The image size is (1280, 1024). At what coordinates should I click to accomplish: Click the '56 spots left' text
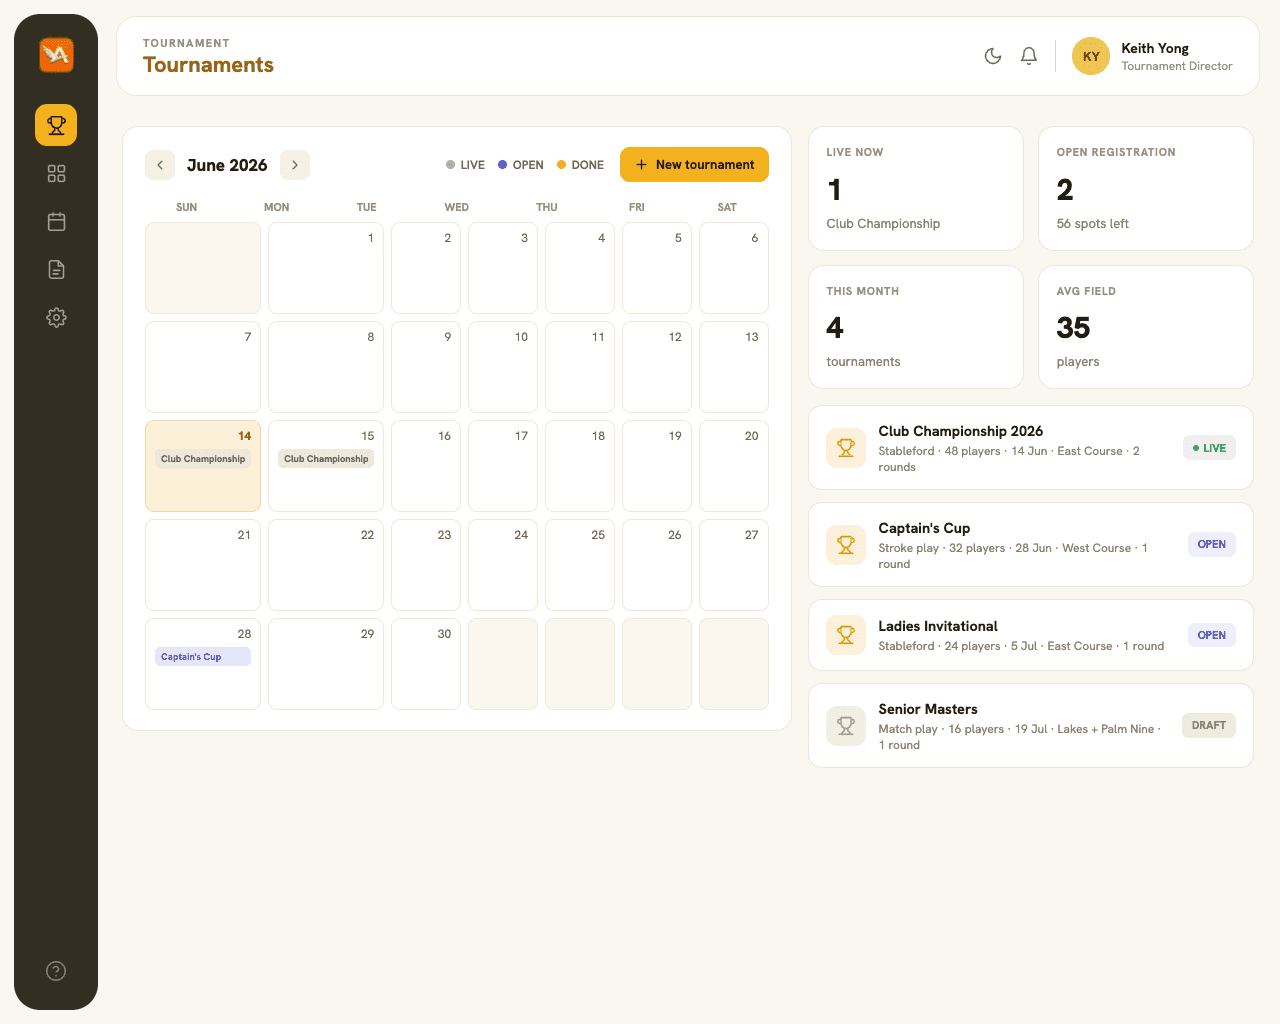1092,224
